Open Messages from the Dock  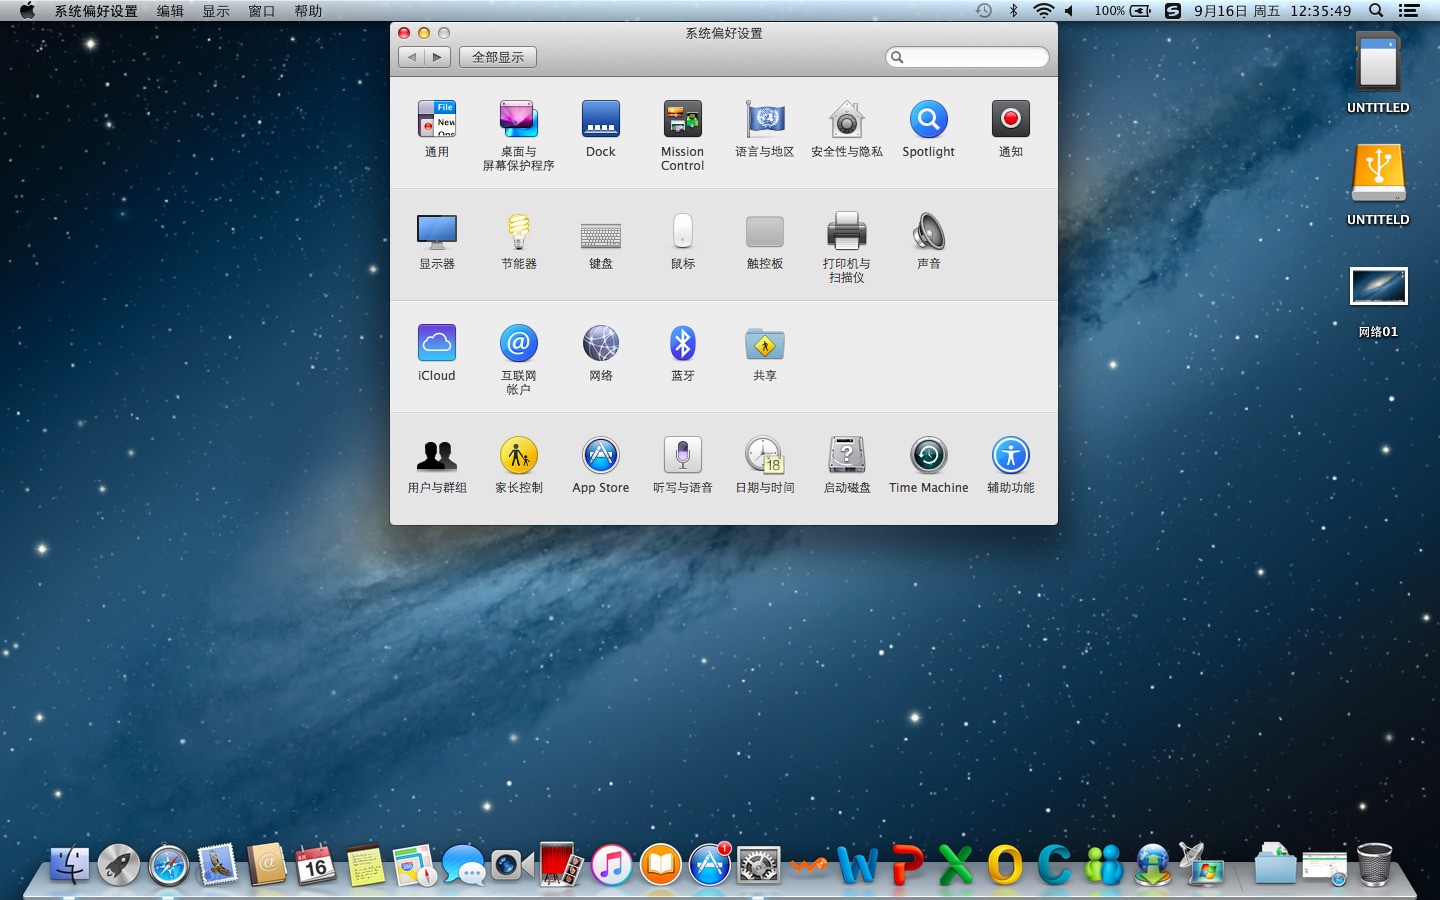point(464,865)
